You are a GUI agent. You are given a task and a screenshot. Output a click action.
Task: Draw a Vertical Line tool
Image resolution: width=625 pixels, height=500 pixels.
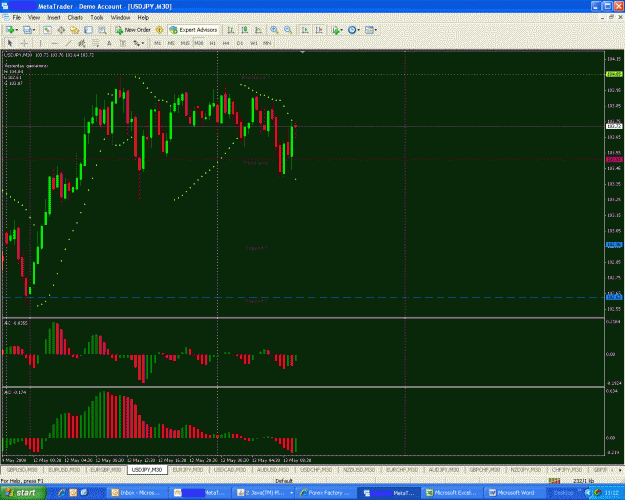(x=40, y=43)
